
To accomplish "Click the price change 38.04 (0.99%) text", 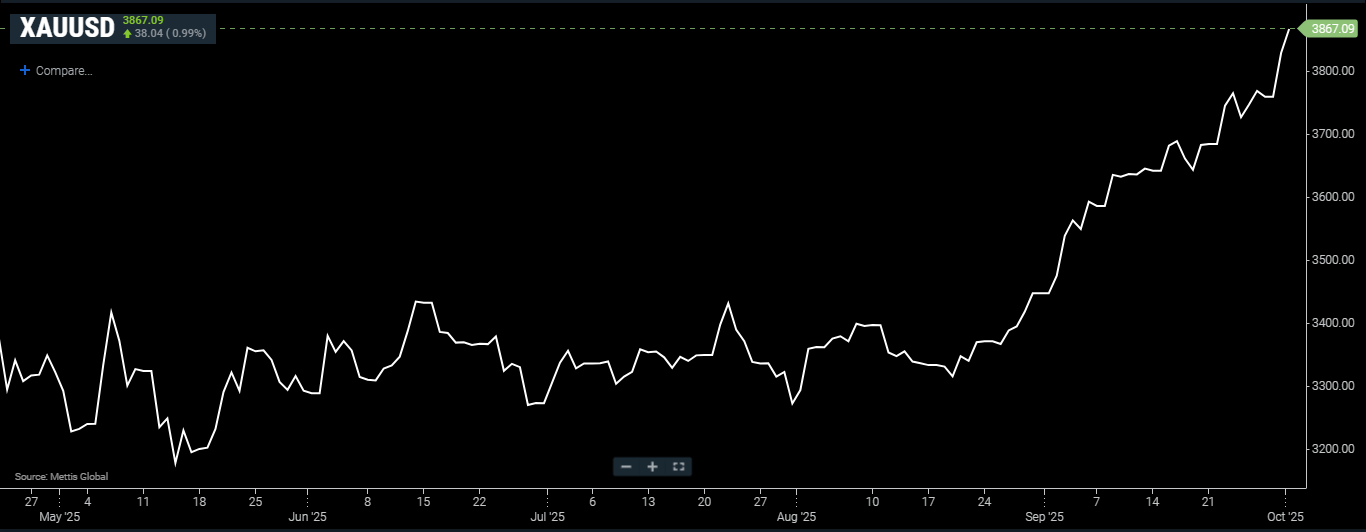I will [x=171, y=33].
